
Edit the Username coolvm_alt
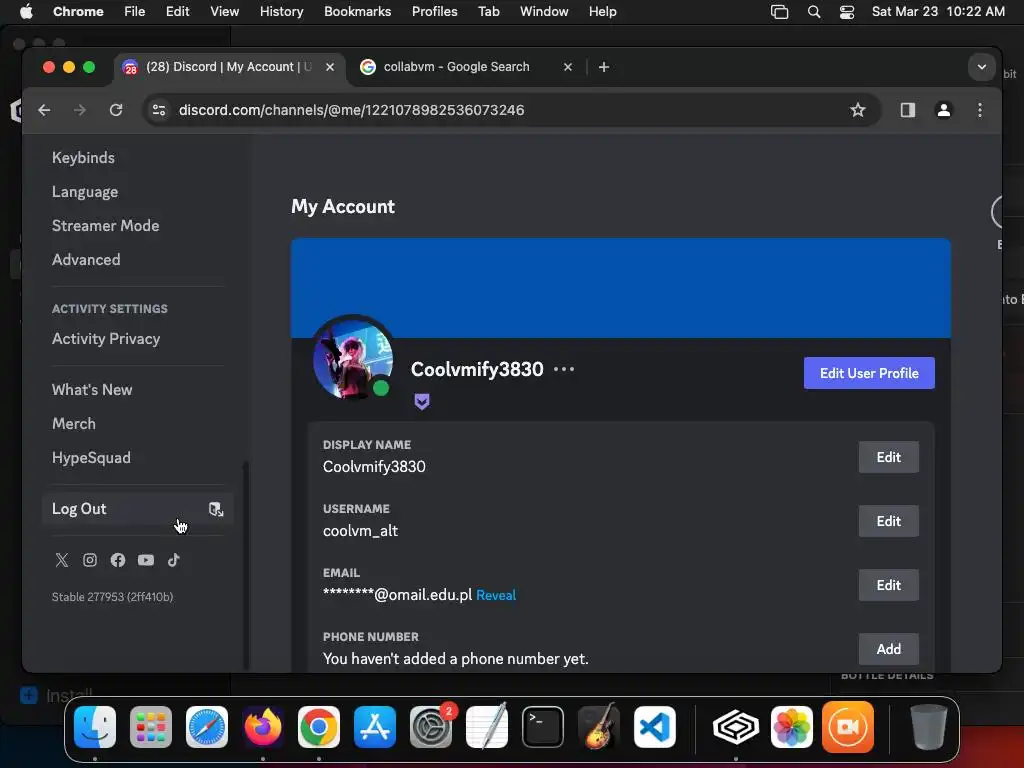pyautogui.click(x=888, y=521)
